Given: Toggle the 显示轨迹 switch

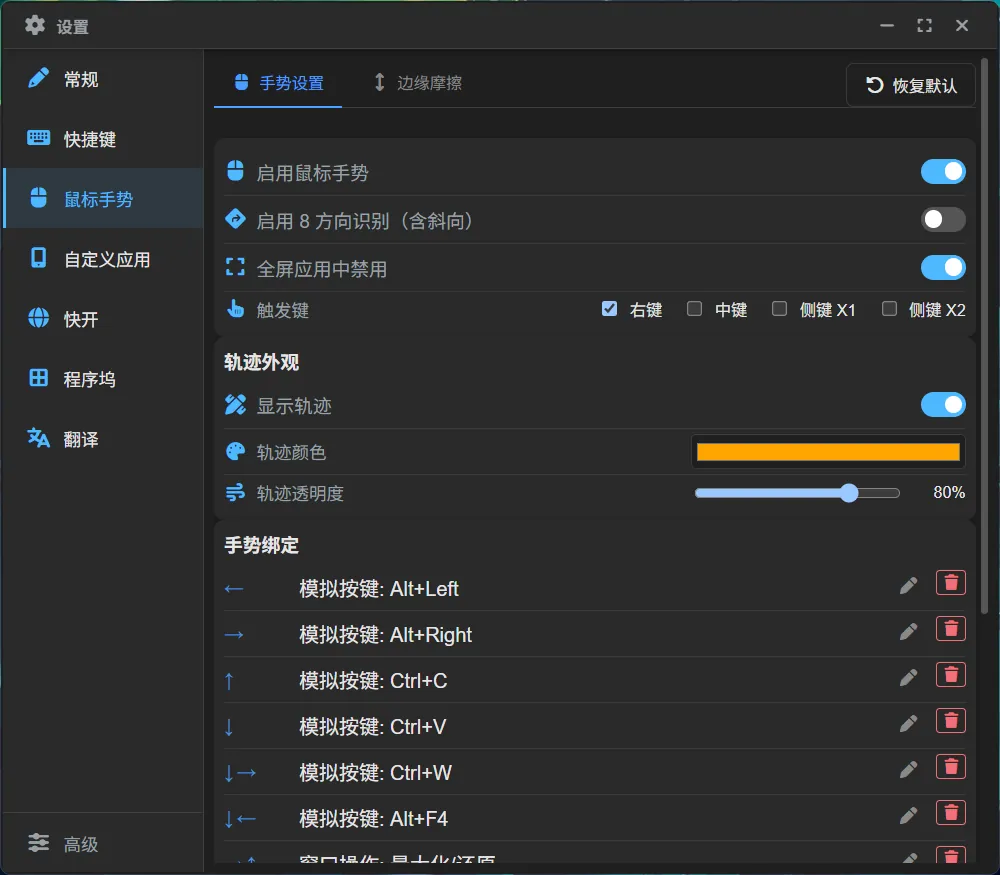Looking at the screenshot, I should click(943, 405).
